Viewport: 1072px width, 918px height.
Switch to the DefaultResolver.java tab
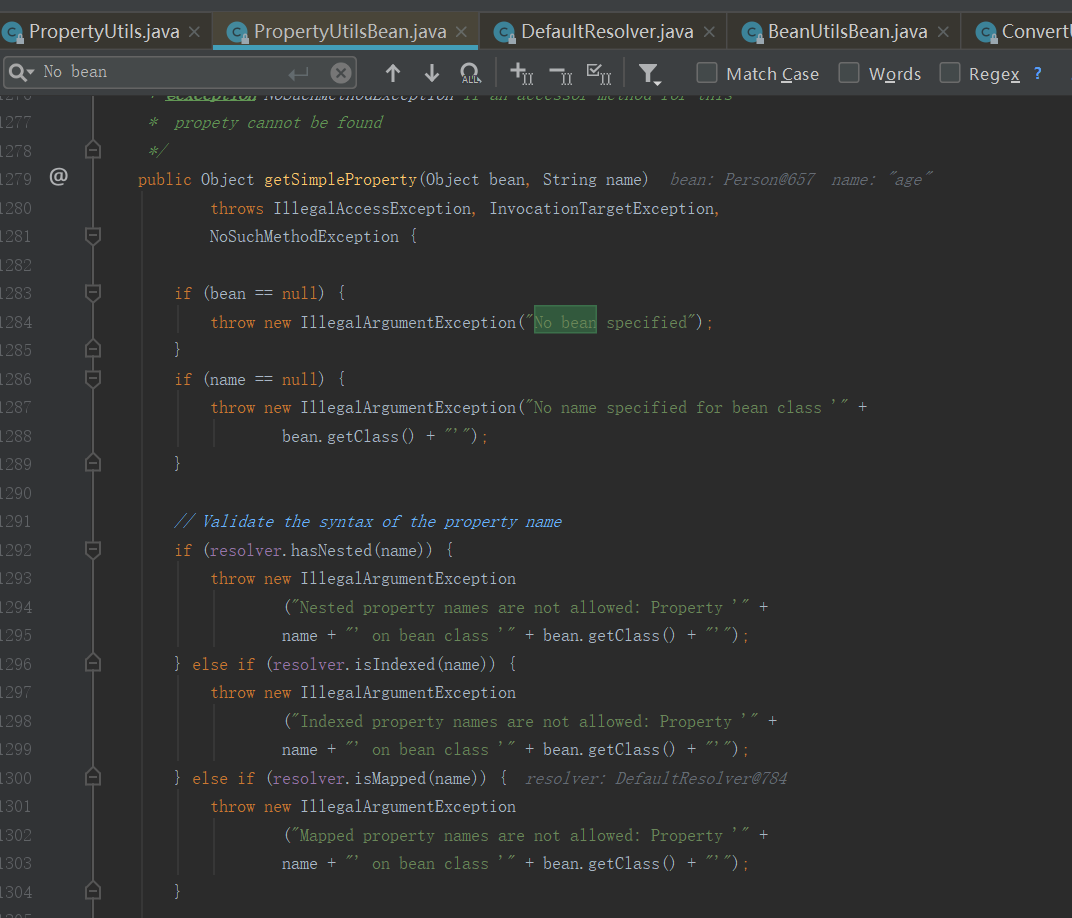(x=606, y=31)
